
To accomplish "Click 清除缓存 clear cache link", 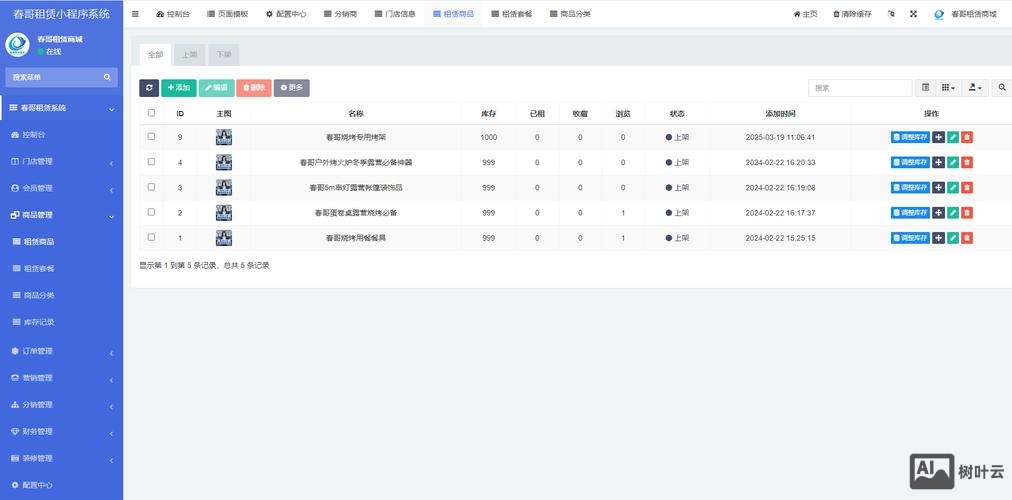I will pos(852,14).
